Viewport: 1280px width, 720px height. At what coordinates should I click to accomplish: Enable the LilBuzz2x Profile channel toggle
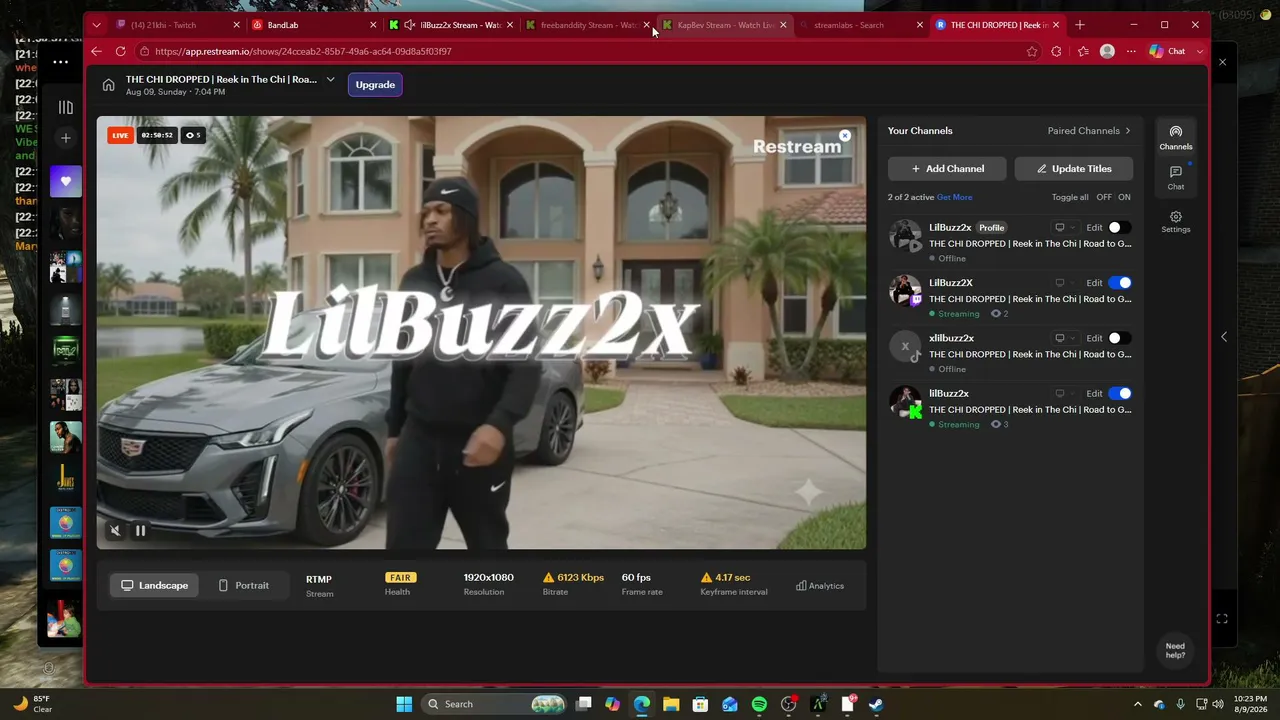(x=1120, y=228)
